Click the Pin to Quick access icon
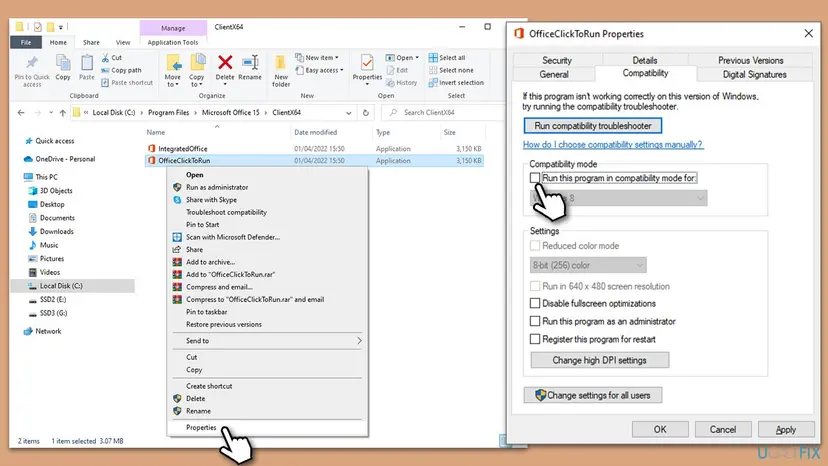 coord(32,64)
